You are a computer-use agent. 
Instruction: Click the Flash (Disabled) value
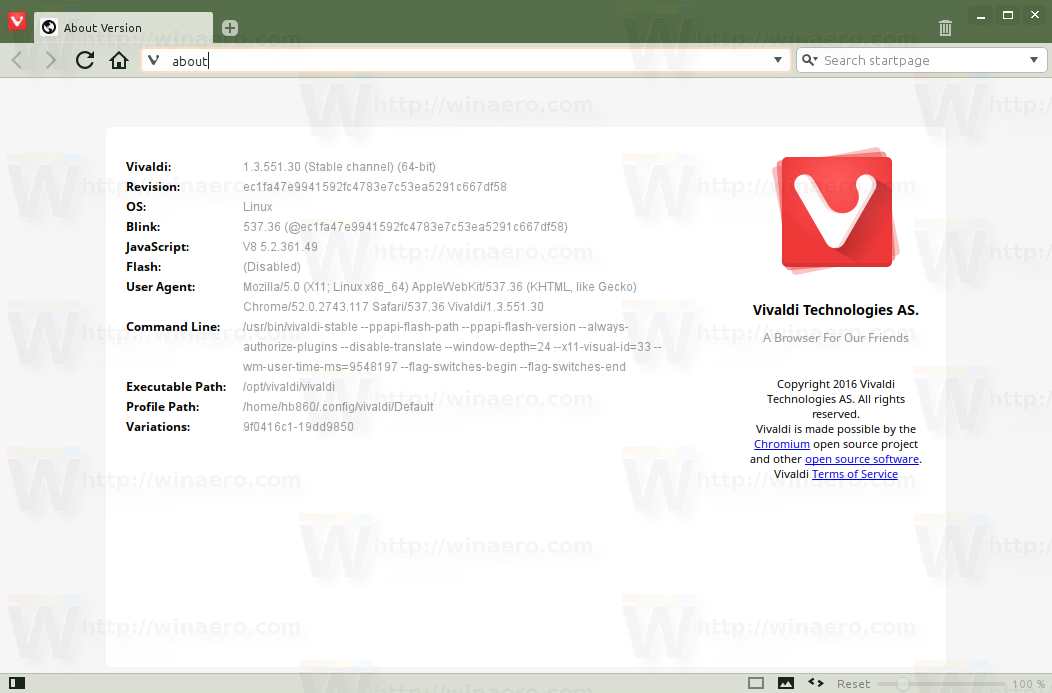tap(272, 267)
